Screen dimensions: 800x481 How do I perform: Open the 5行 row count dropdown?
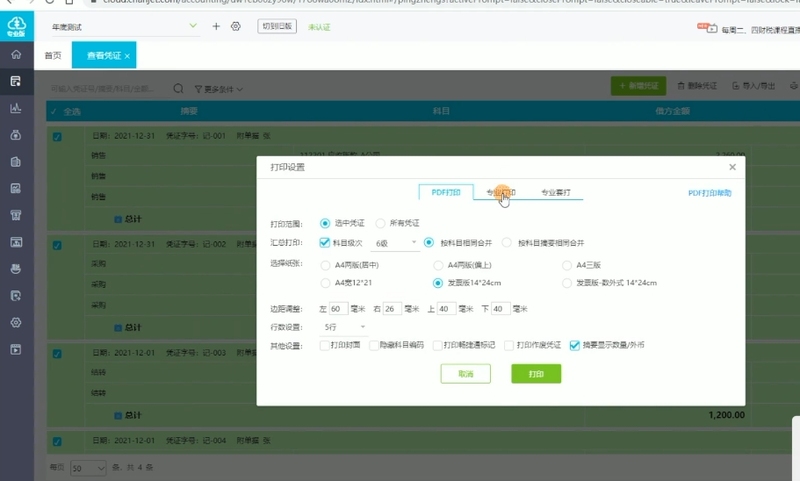pyautogui.click(x=343, y=326)
